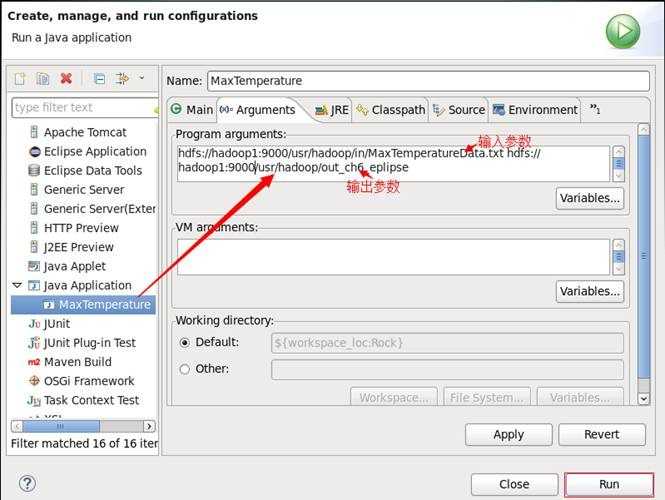Click the Revert button
665x500 pixels.
pos(602,434)
